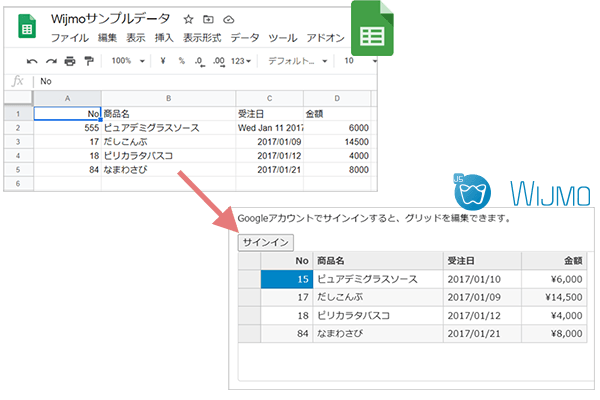This screenshot has width=600, height=400.
Task: Click Wijmo grid No column header
Action: coord(287,261)
